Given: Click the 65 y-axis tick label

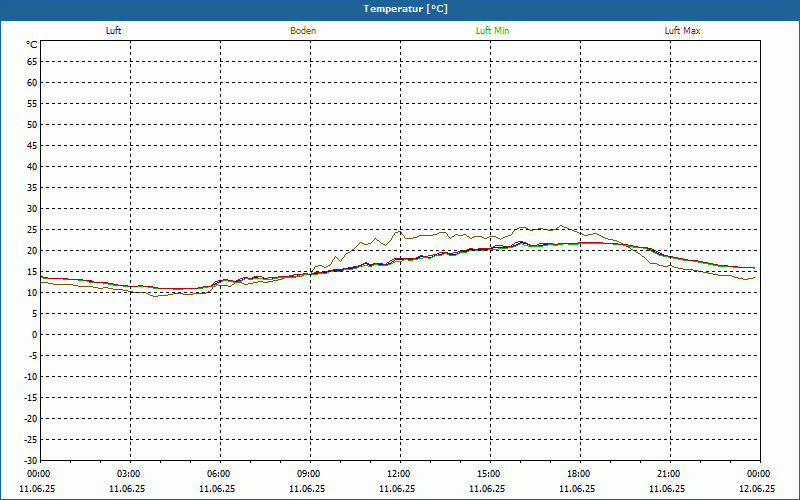Looking at the screenshot, I should (32, 62).
